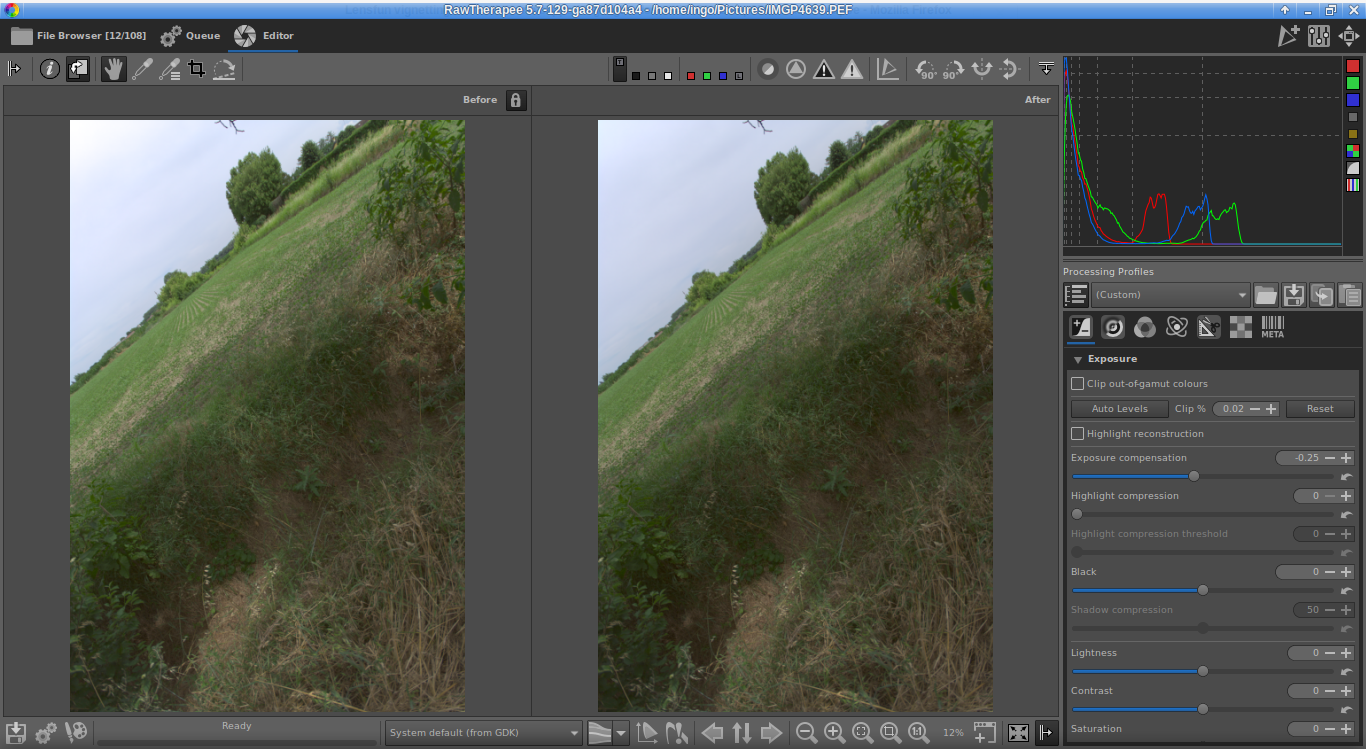Zoom in on the preview

pos(834,733)
